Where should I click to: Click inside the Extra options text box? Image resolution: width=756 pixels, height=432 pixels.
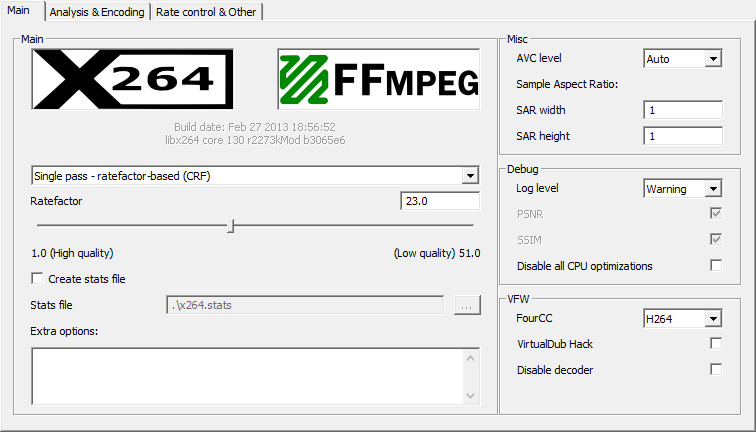tap(247, 376)
